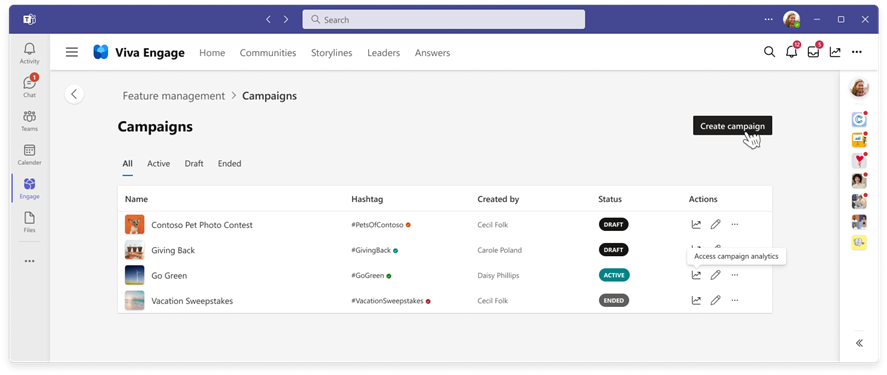
Task: Open inbox icon with badge
Action: click(814, 51)
